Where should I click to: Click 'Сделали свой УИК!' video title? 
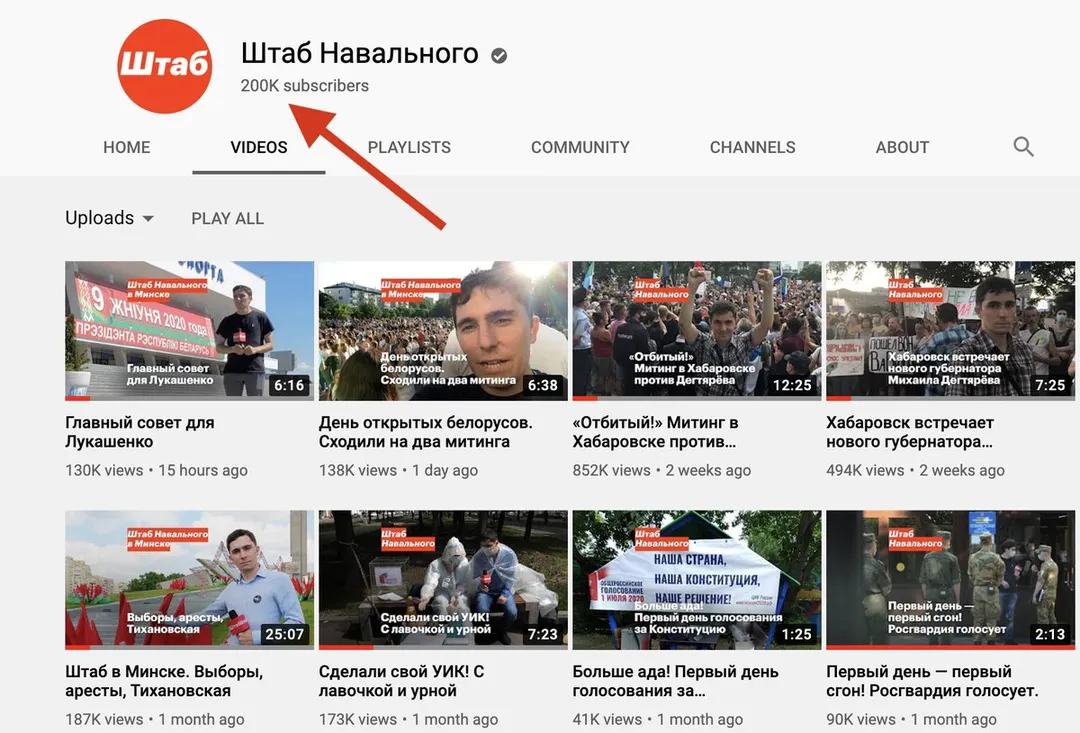coord(402,681)
